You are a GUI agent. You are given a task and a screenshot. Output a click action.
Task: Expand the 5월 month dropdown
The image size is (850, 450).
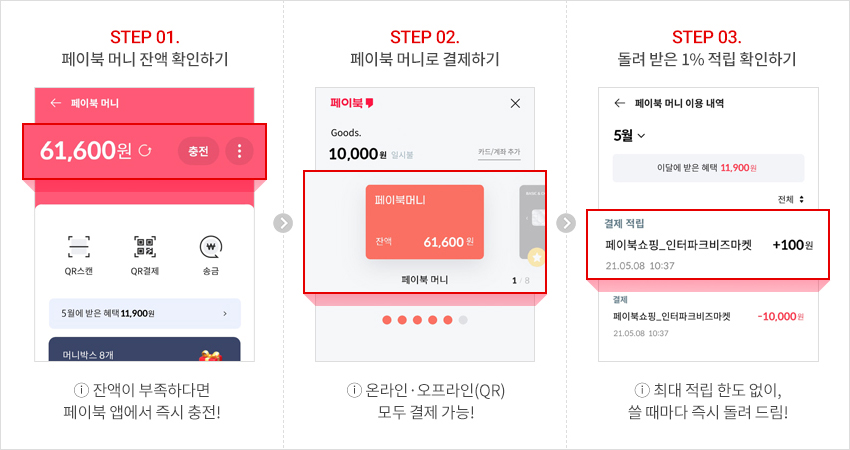coord(629,135)
